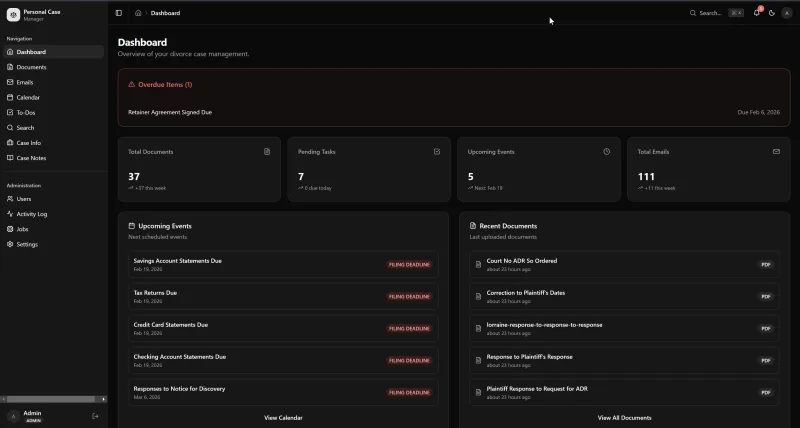Open Tax Returns Due event
800x428 pixels.
tap(283, 296)
